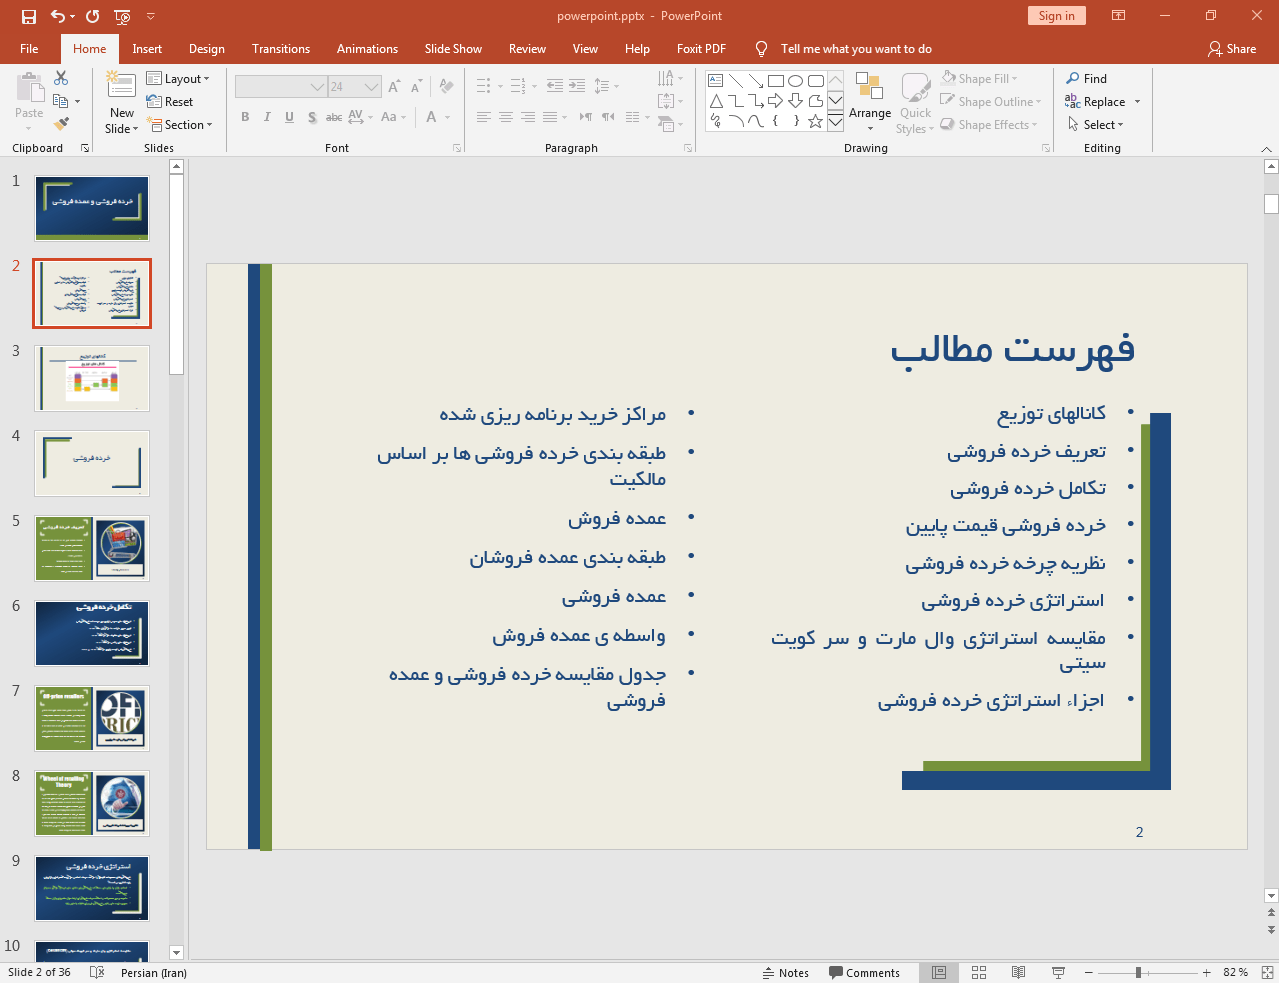
Task: Toggle Normal view button
Action: click(x=939, y=972)
